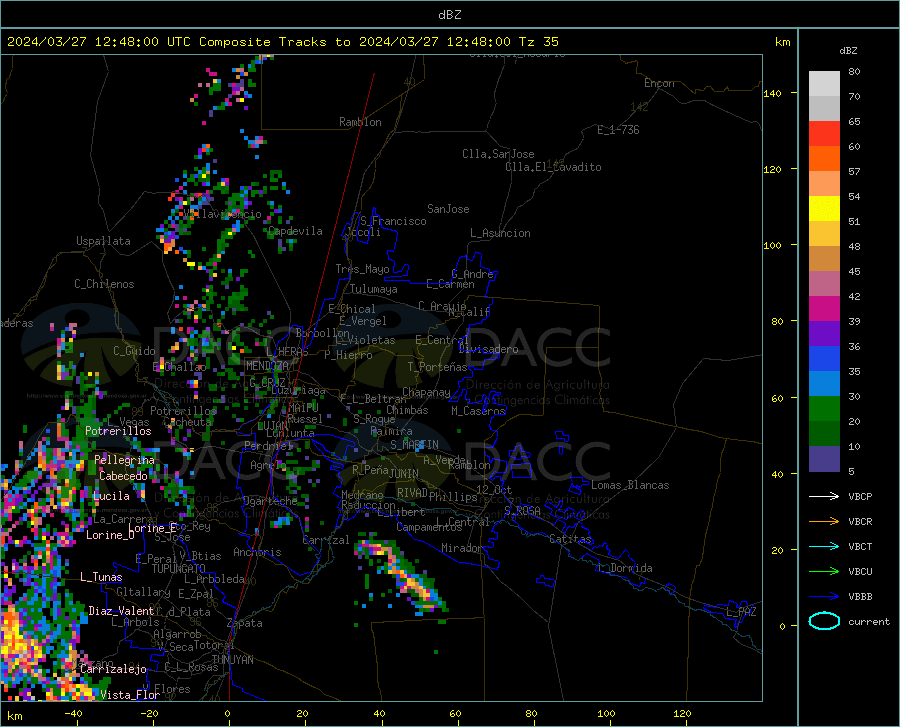Screen dimensions: 900x727
Task: Select the magenta 39–42 dBZ swatch
Action: tap(824, 309)
